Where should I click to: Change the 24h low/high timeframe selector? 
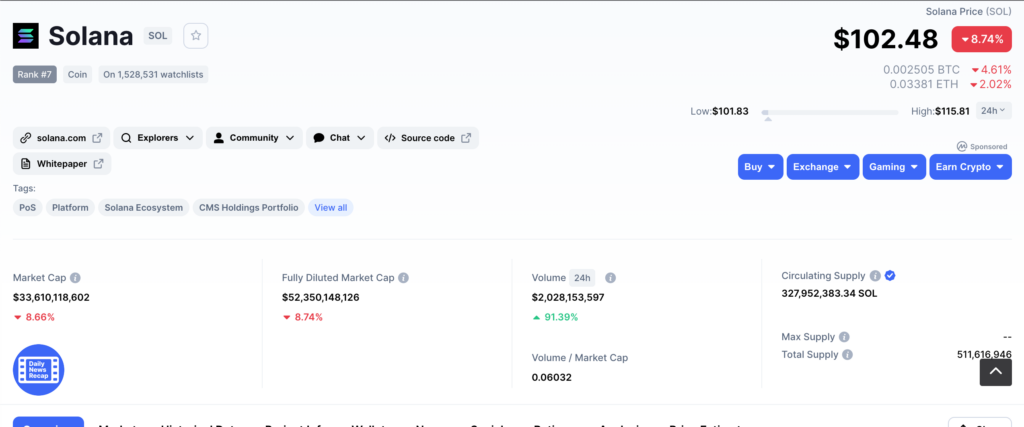click(993, 111)
